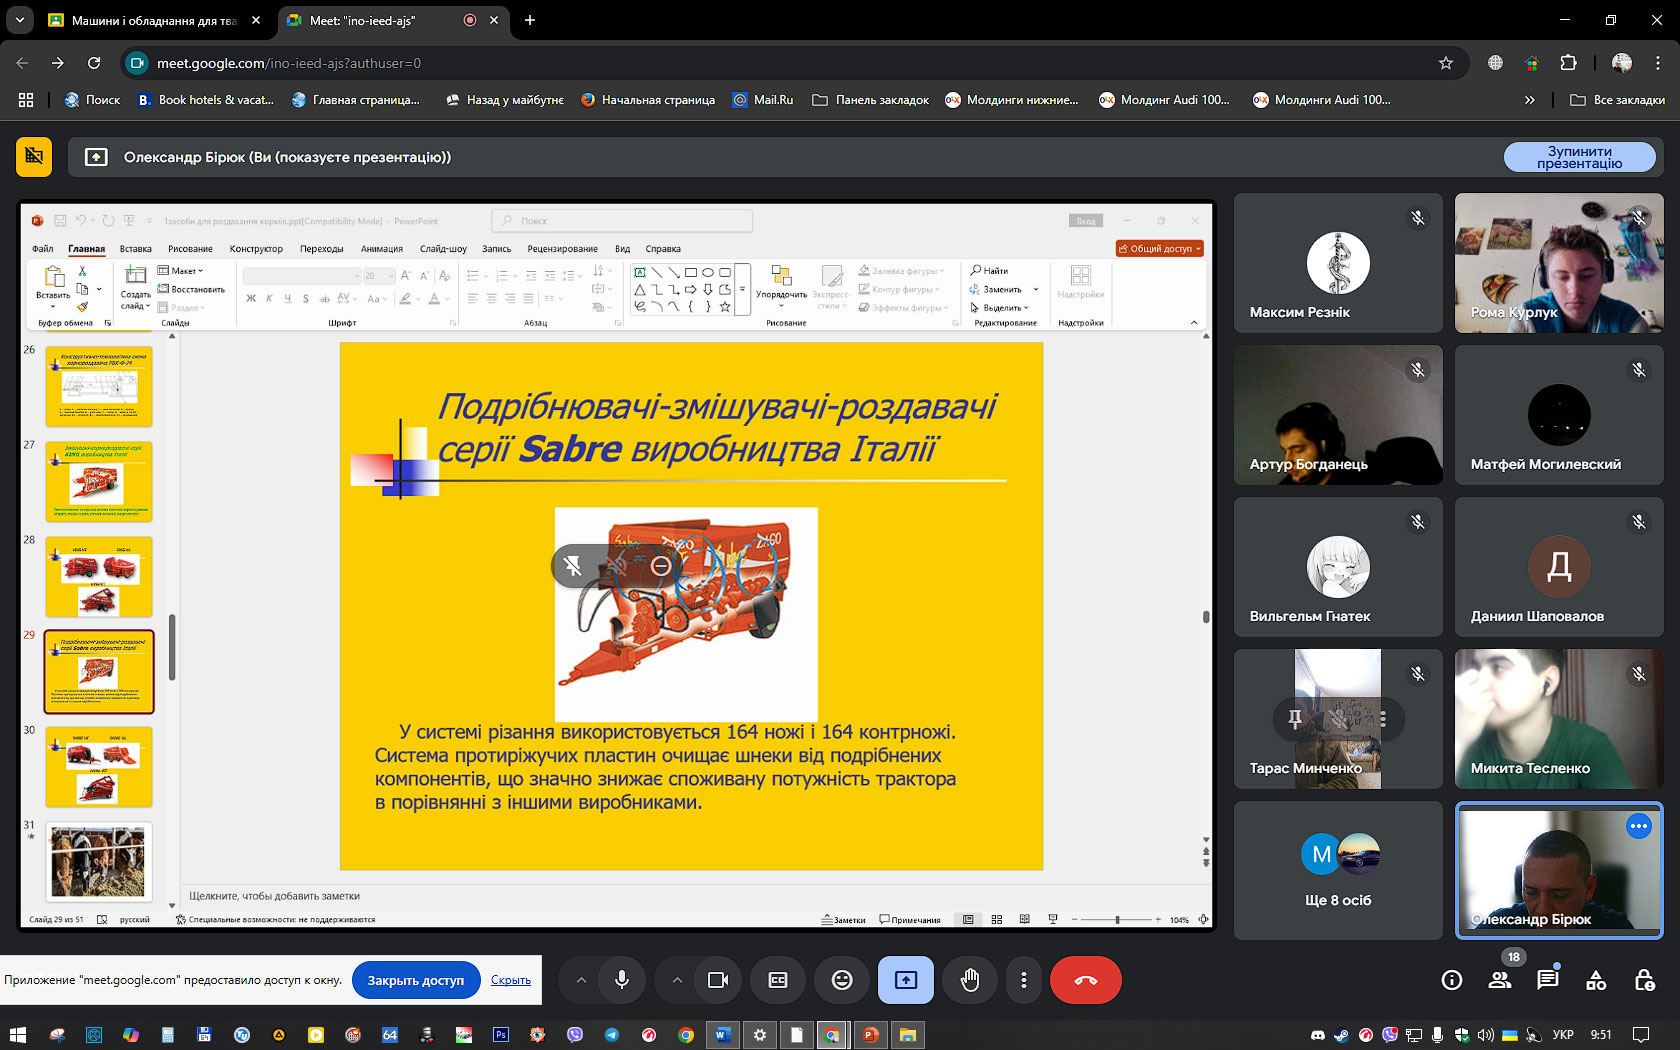This screenshot has height=1050, width=1680.
Task: Click Восстановить to reset slide
Action: pos(191,289)
